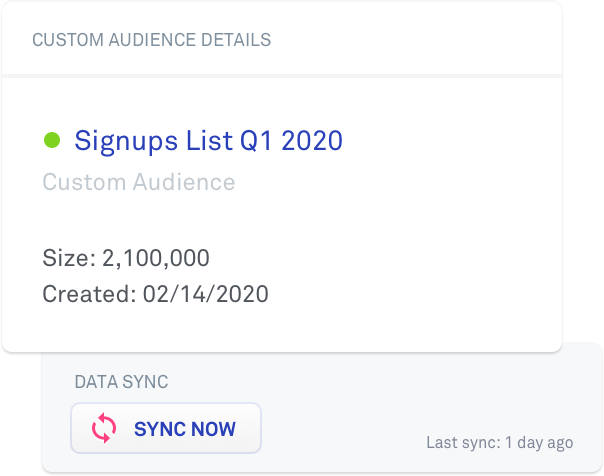Click Q1 2020 in the audience title
This screenshot has width=604, height=476.
tap(291, 141)
